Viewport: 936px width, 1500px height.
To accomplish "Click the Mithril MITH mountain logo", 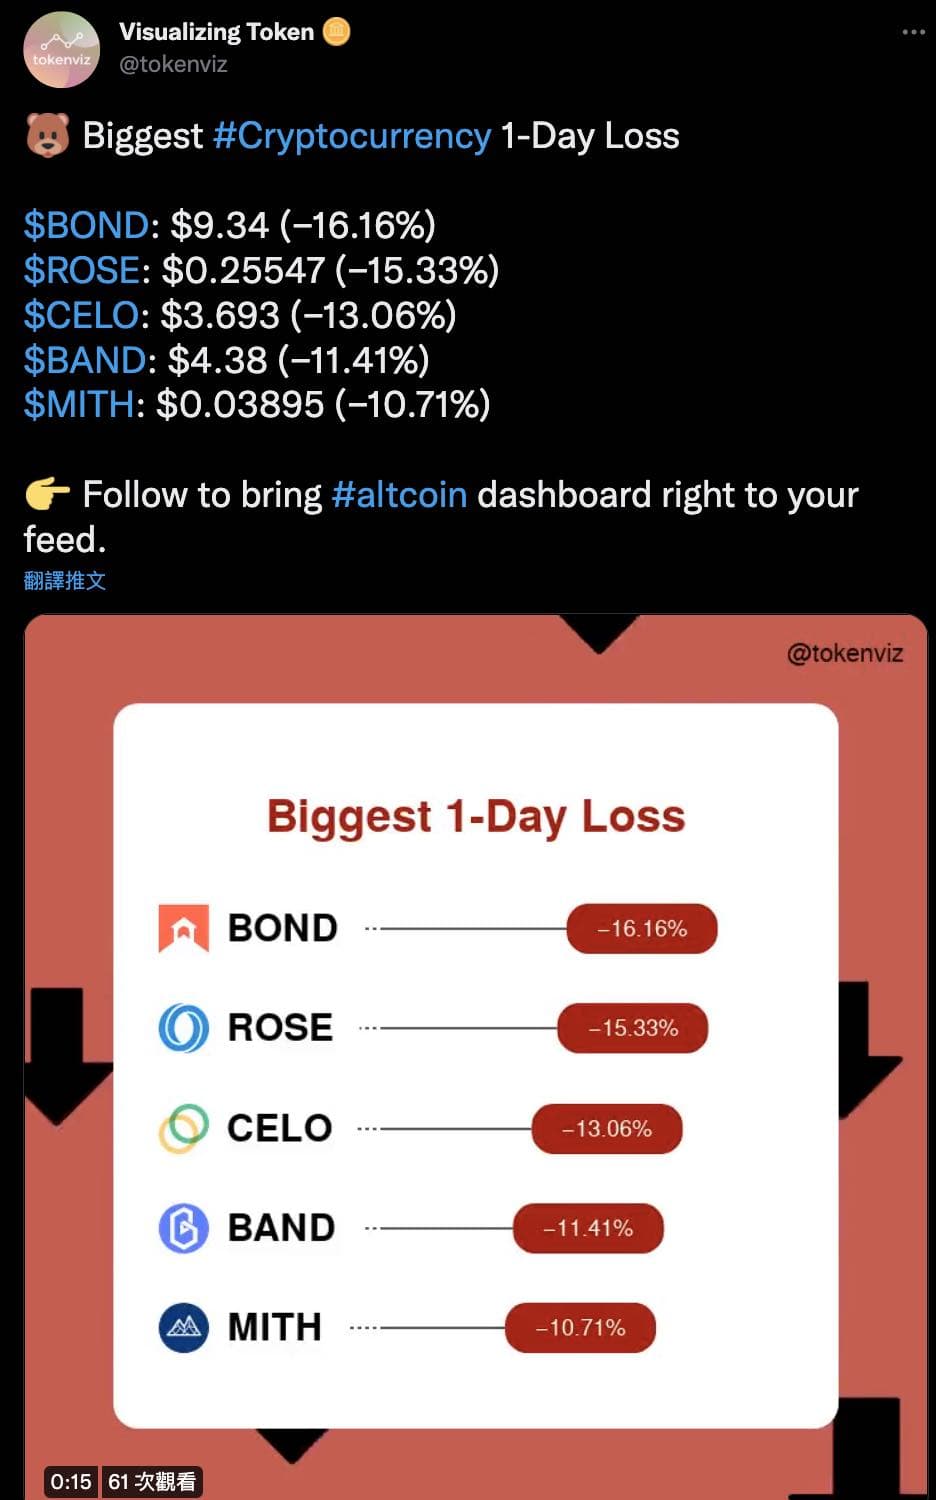I will 183,1327.
